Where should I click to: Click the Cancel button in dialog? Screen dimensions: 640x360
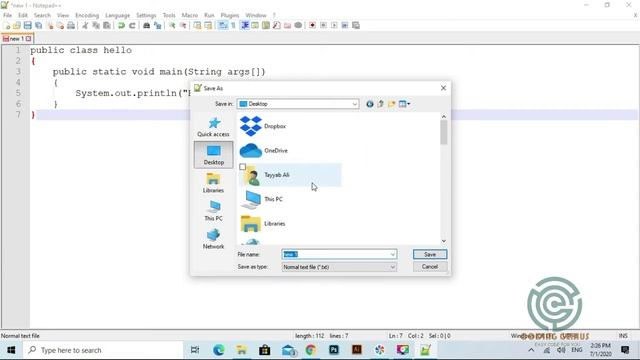430,267
